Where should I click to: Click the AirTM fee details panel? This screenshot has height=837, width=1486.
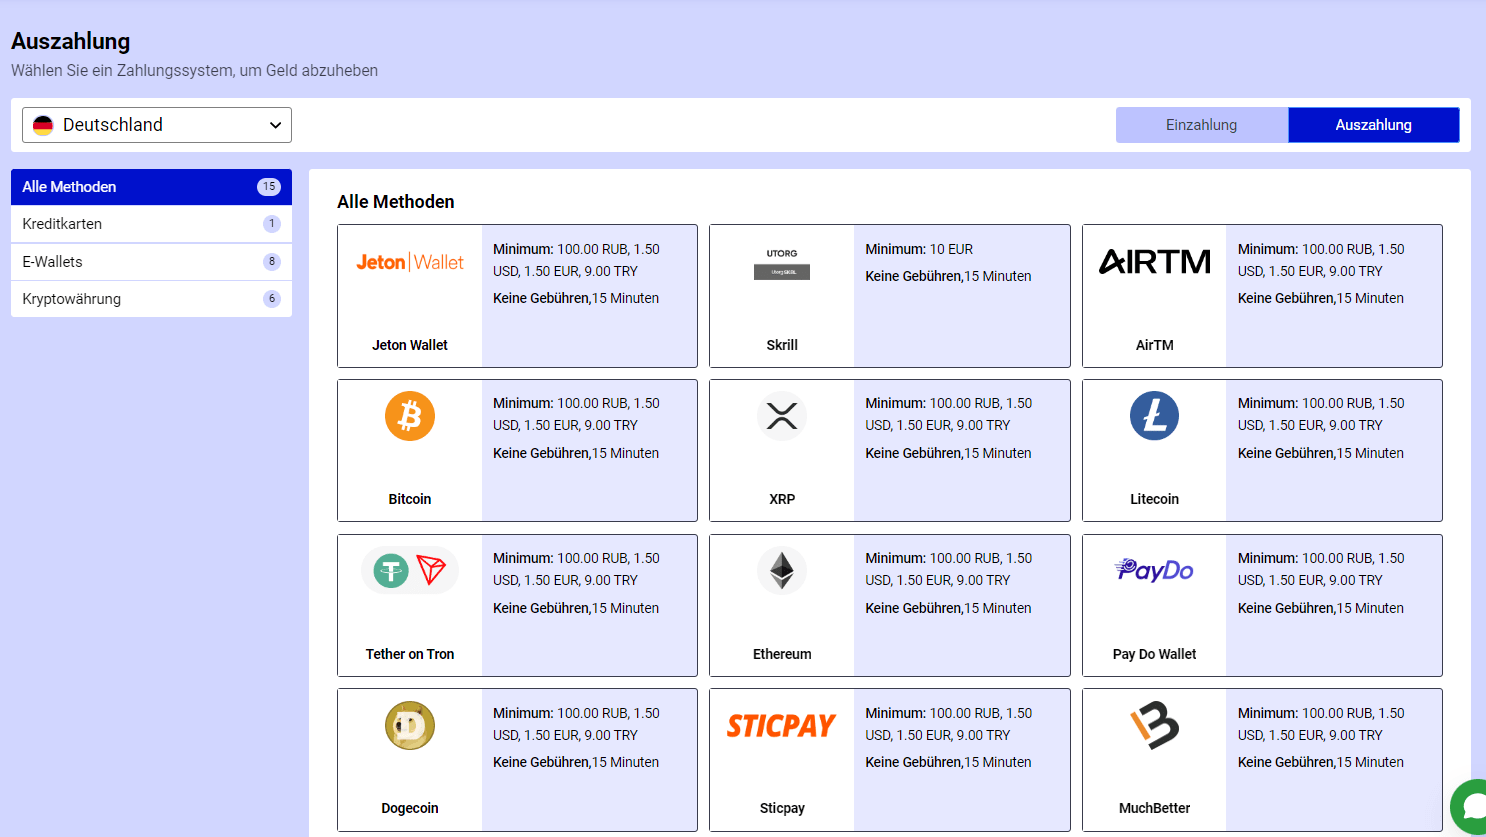(1334, 296)
